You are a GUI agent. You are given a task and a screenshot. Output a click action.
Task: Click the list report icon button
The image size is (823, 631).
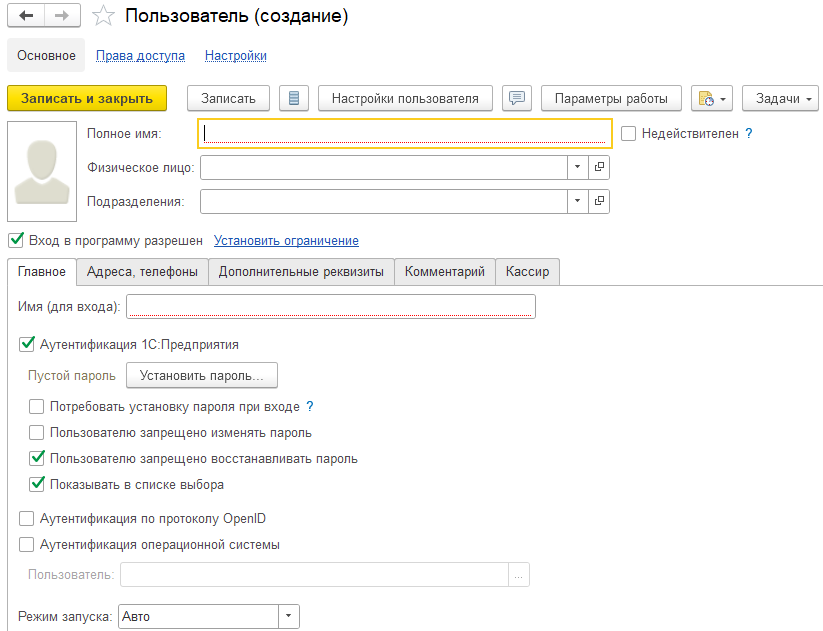[293, 98]
